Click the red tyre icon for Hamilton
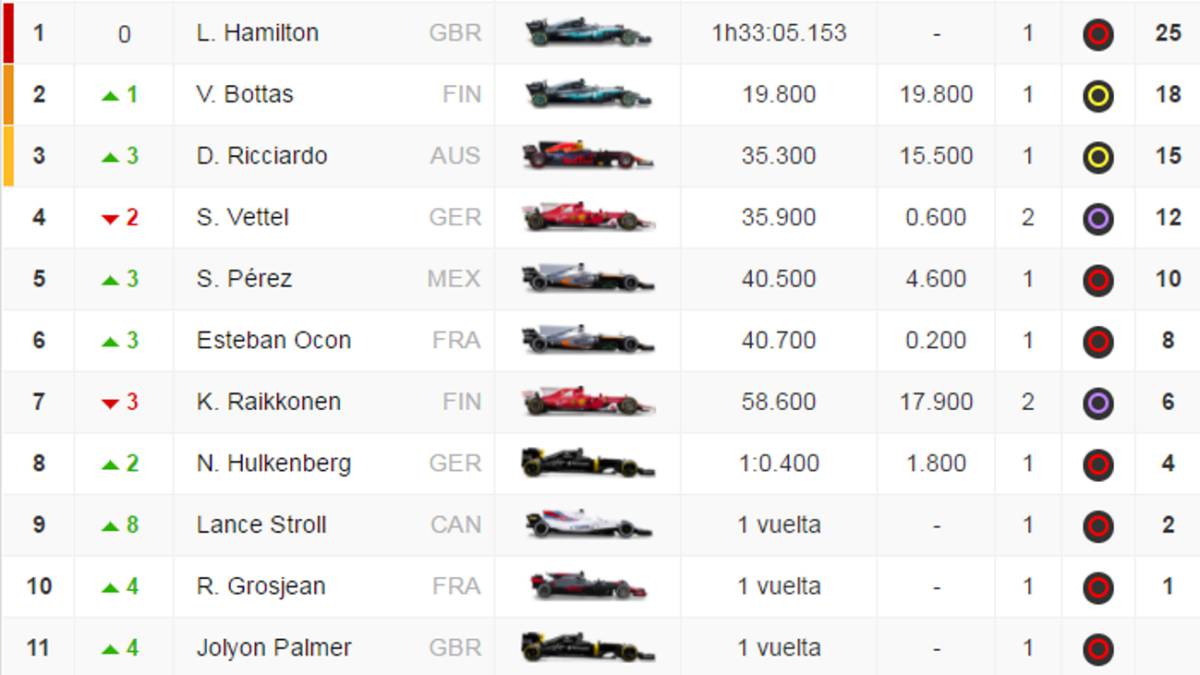Screen dimensions: 1200x675 [1098, 35]
